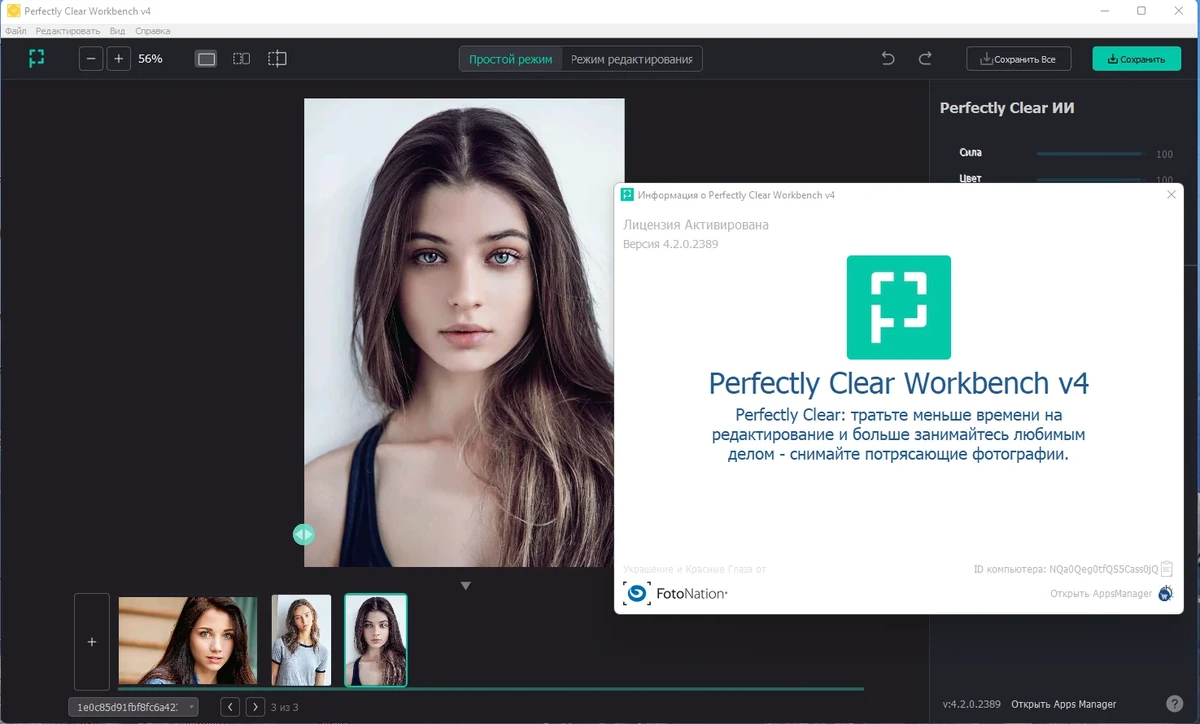Click Сохранить Все button

pos(1018,59)
